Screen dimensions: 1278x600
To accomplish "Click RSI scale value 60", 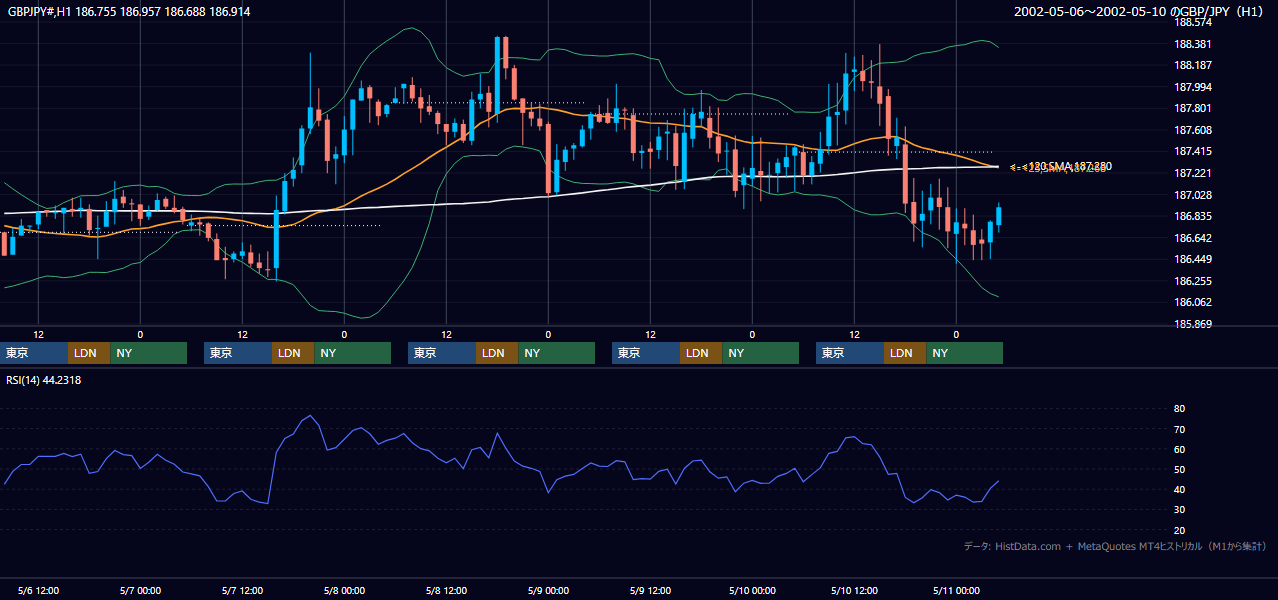I will coord(1180,449).
